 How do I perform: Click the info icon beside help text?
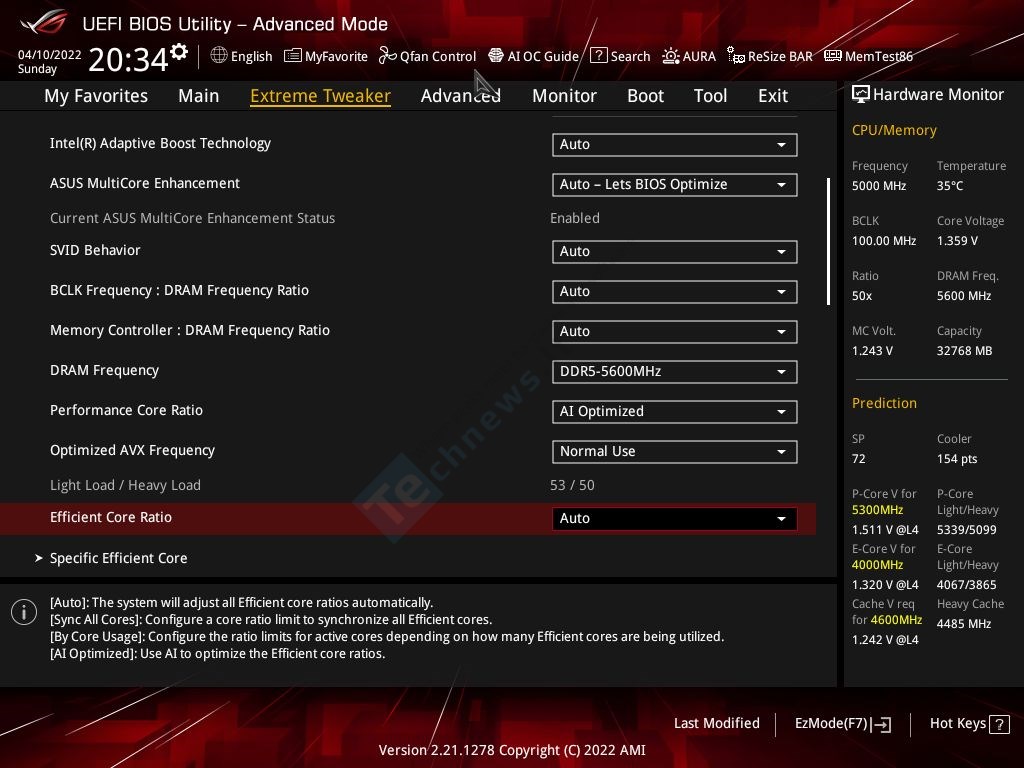point(24,612)
